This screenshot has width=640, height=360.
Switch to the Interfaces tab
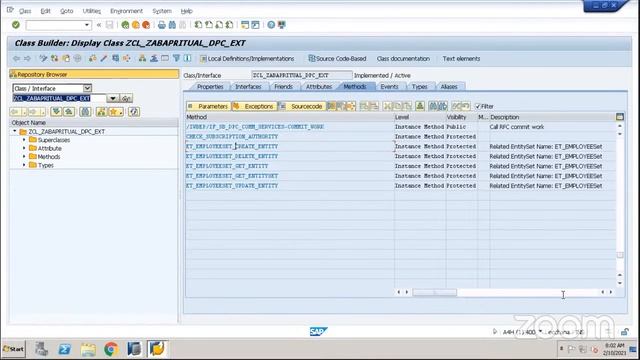248,87
